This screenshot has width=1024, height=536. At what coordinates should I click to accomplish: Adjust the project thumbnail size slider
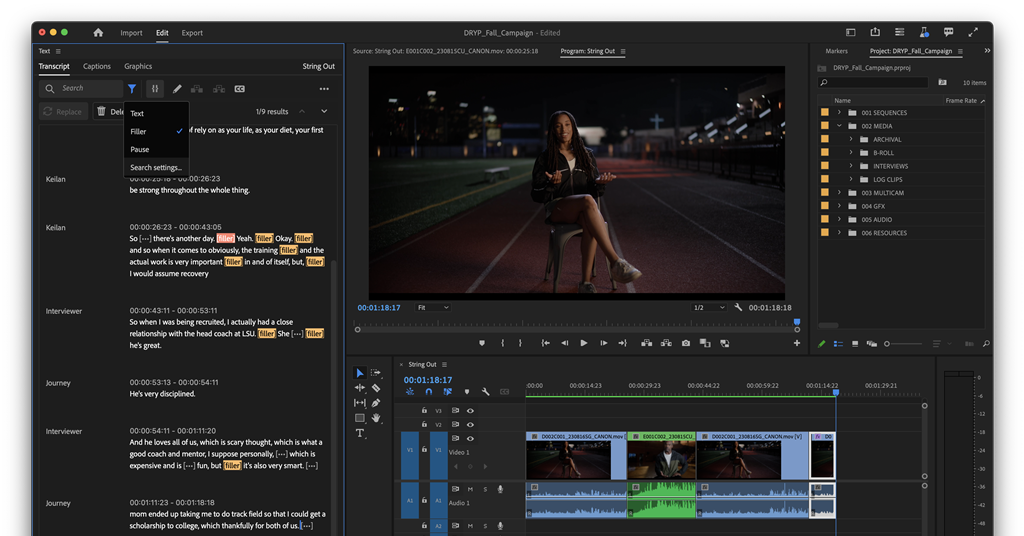pyautogui.click(x=903, y=343)
